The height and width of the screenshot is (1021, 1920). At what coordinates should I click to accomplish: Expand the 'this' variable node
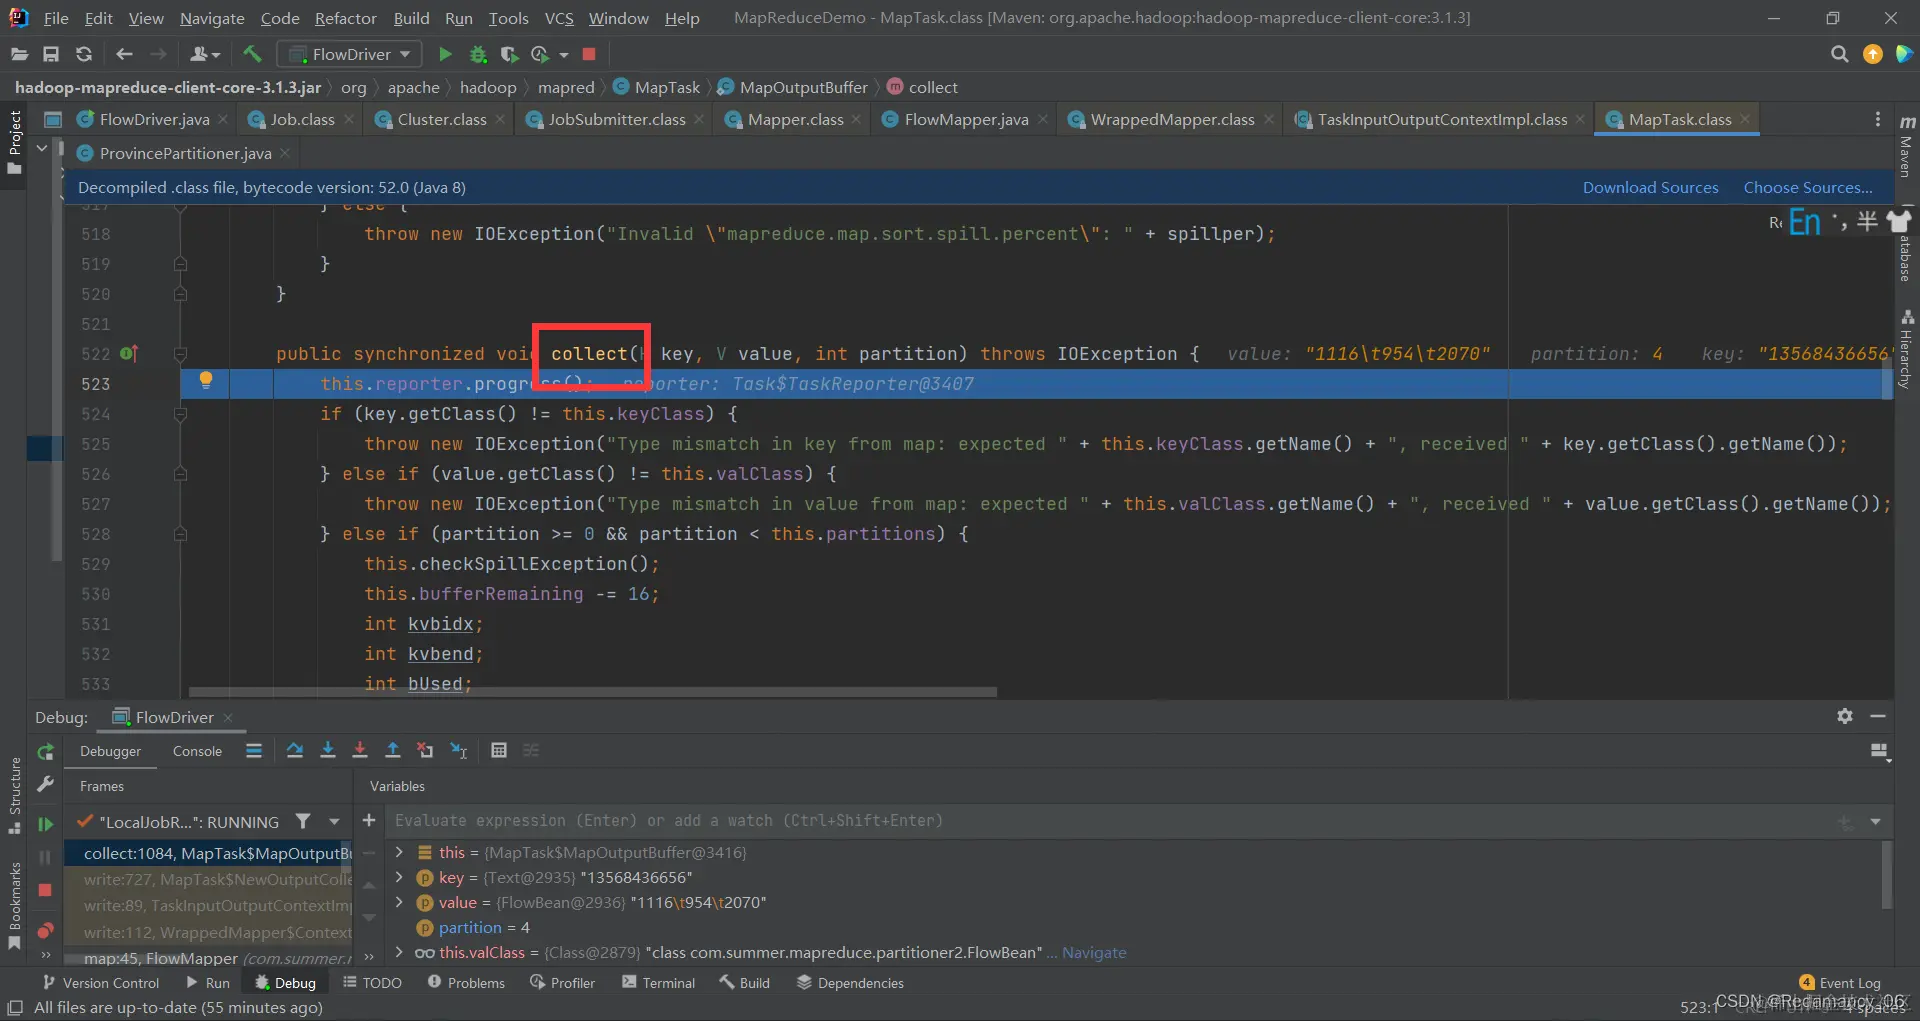point(399,852)
